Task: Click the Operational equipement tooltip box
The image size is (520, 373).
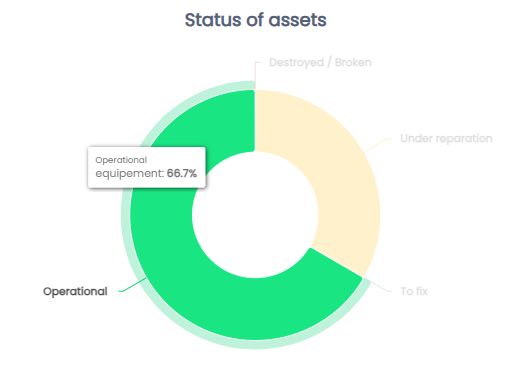Action: [147, 167]
